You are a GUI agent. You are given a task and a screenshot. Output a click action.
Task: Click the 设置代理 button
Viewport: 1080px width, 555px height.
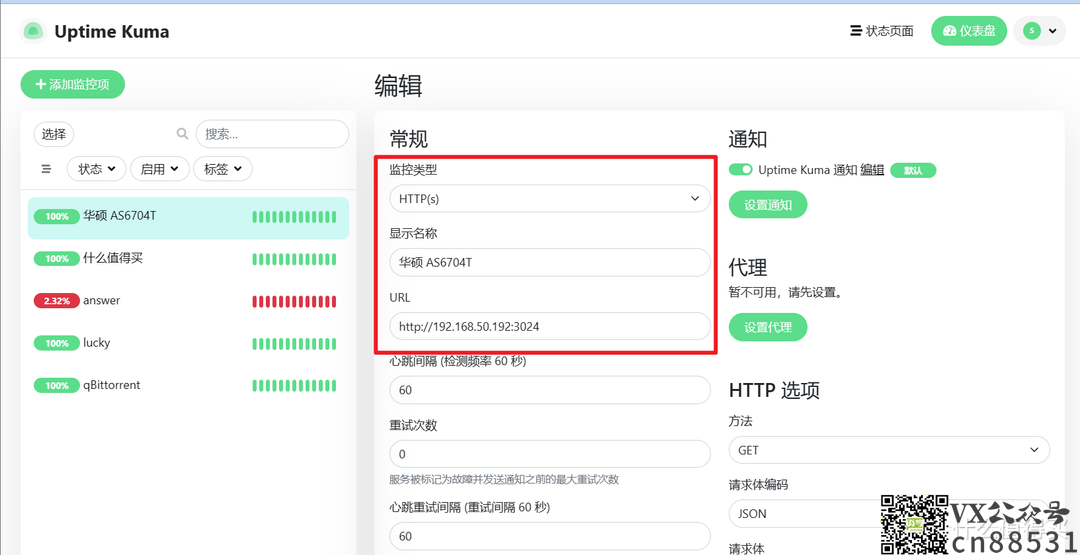768,327
